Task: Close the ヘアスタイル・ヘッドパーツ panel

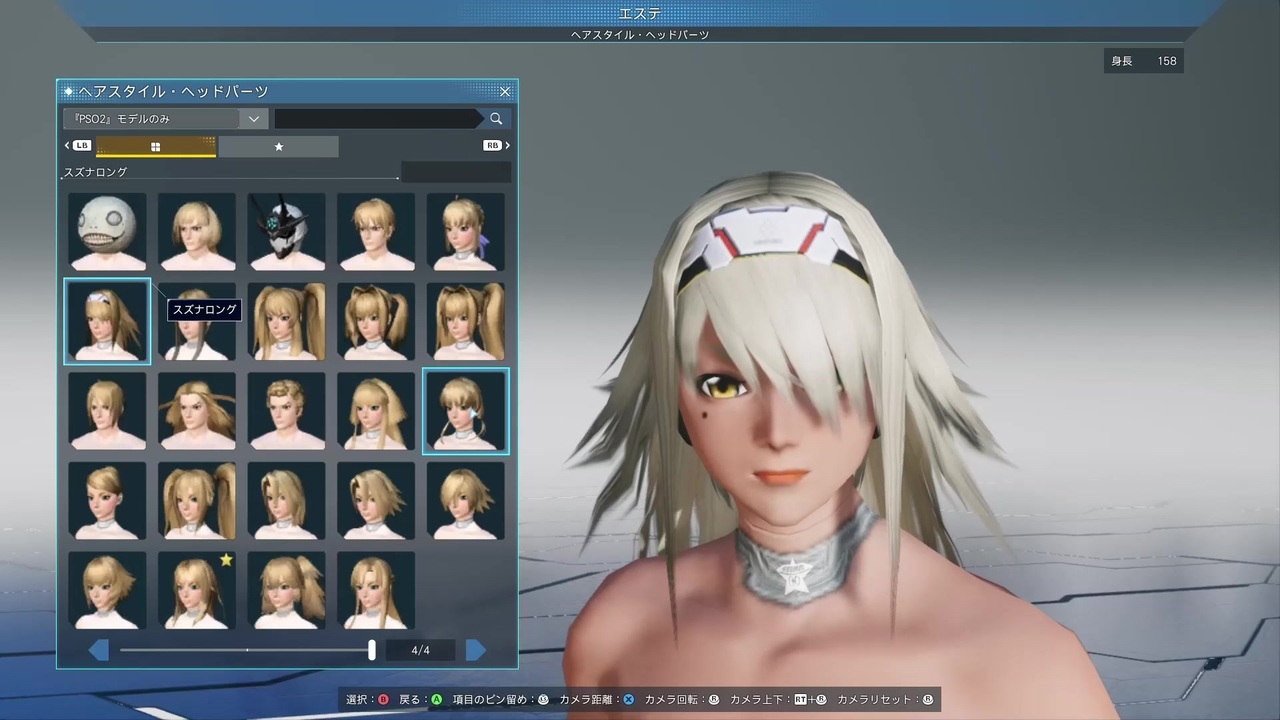Action: 505,91
